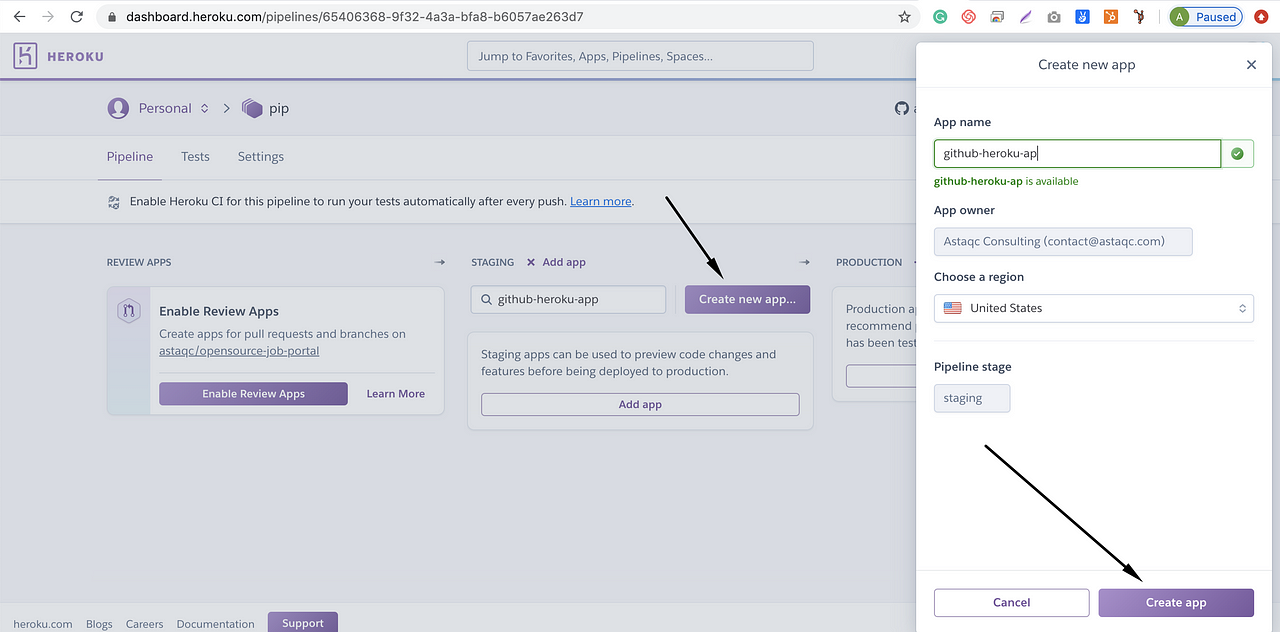
Task: Click the Pipeline stage staging field
Action: [972, 398]
